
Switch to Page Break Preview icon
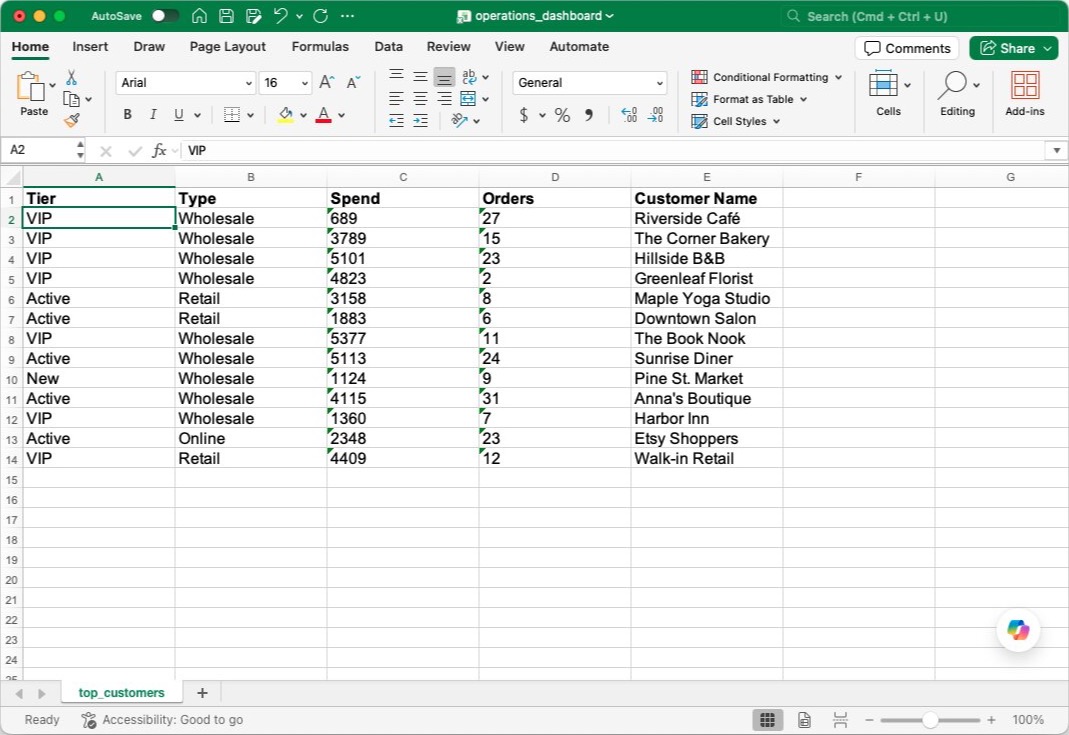tap(840, 719)
